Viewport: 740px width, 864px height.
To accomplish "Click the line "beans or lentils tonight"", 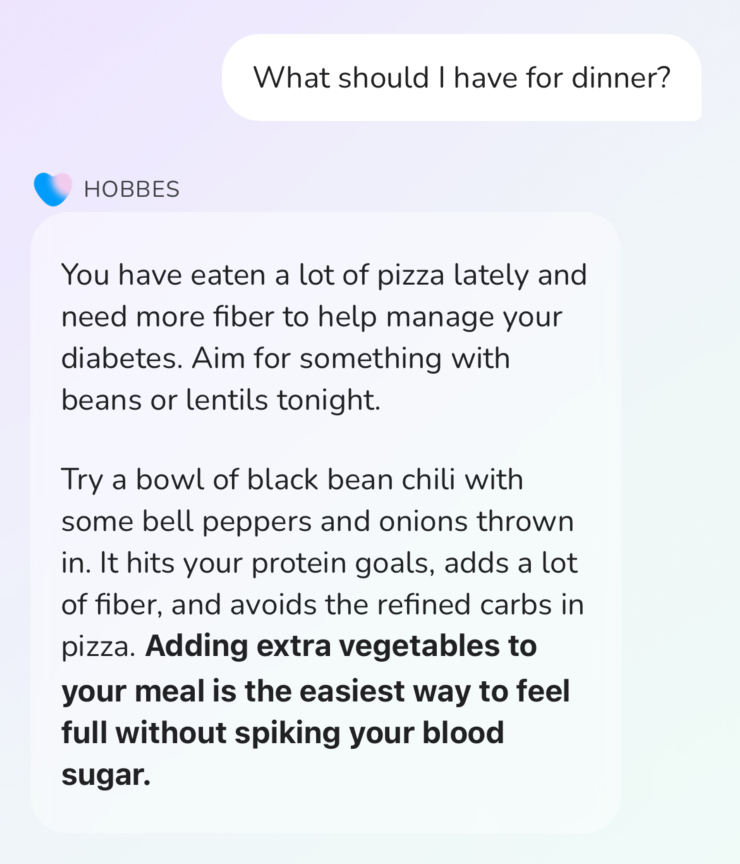I will point(220,400).
